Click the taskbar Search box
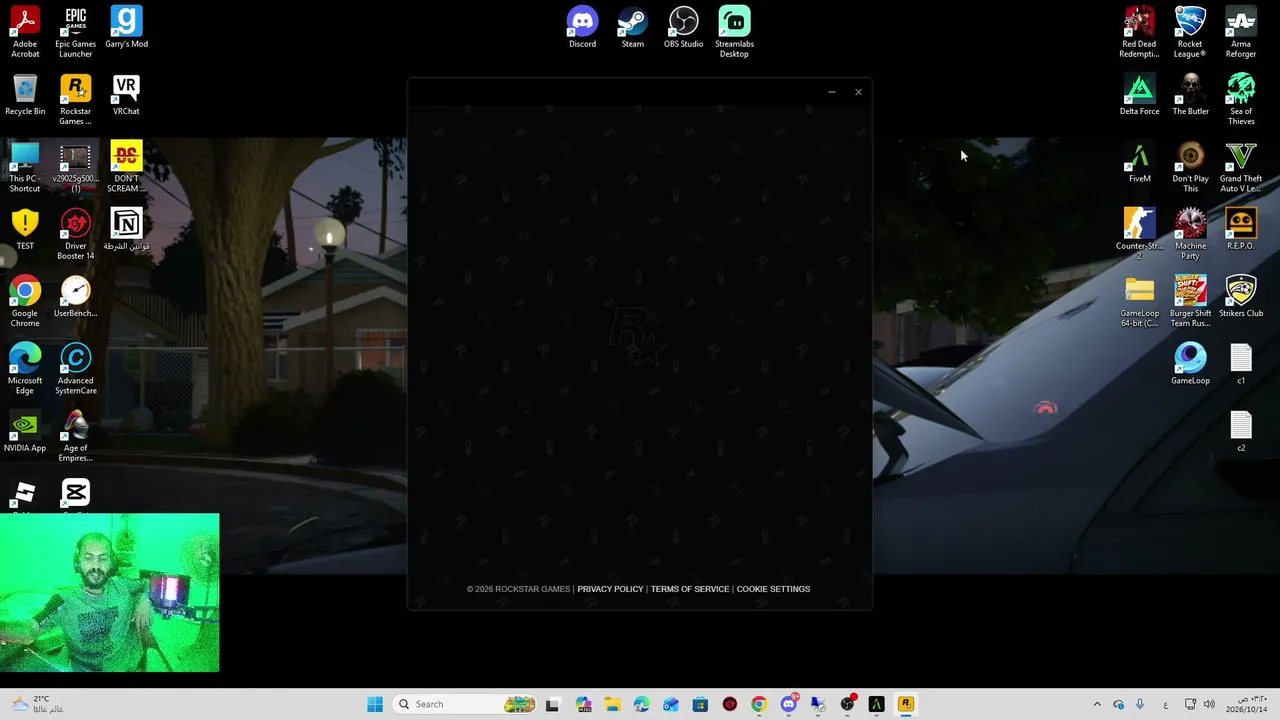1280x720 pixels. pyautogui.click(x=466, y=704)
